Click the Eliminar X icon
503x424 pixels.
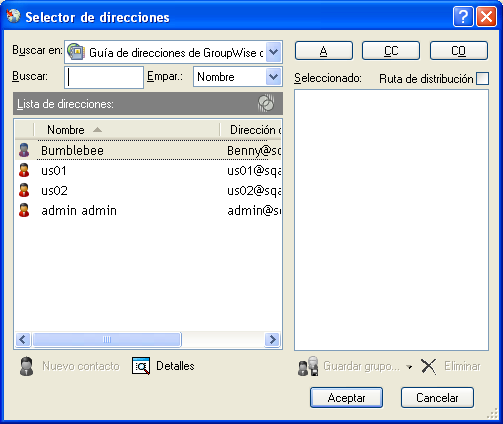pyautogui.click(x=429, y=366)
